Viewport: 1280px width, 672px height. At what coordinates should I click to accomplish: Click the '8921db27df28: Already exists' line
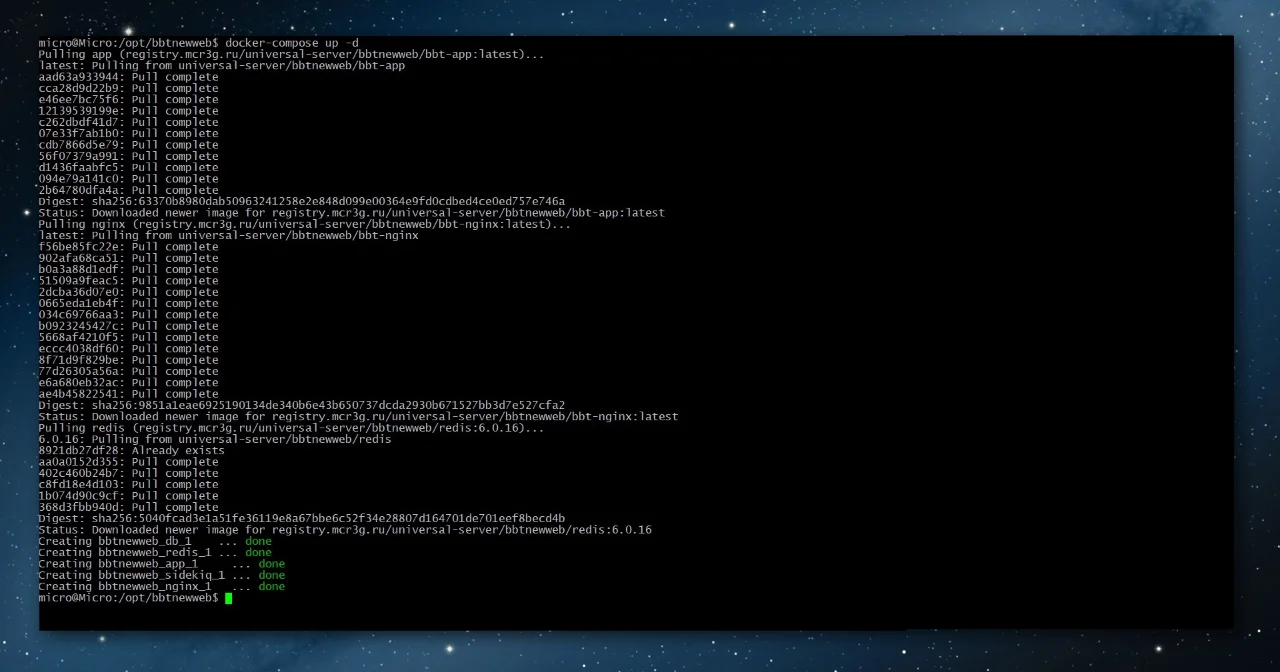[132, 450]
